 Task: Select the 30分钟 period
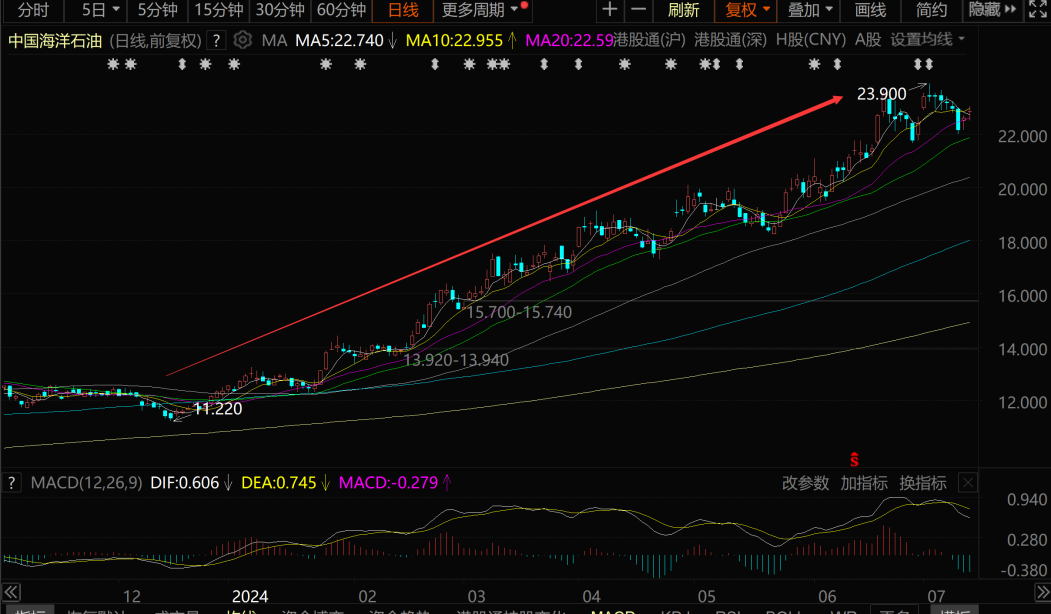pyautogui.click(x=280, y=10)
